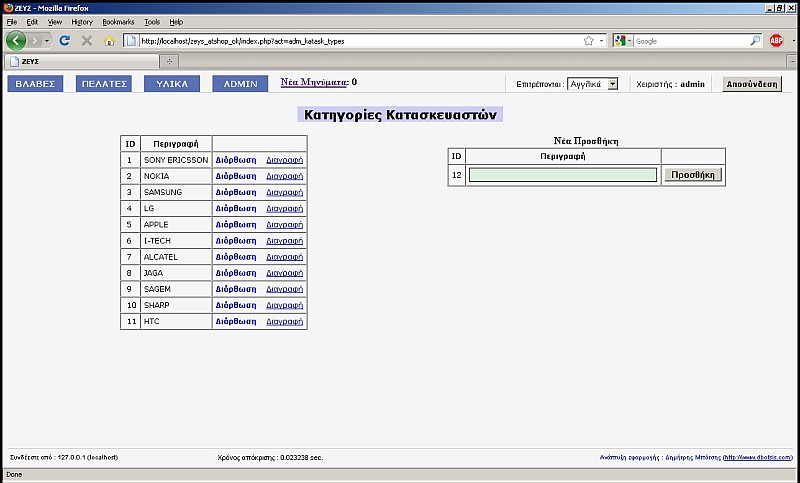Click Διόρθωση for I-TECH
The height and width of the screenshot is (483, 800).
pos(236,241)
